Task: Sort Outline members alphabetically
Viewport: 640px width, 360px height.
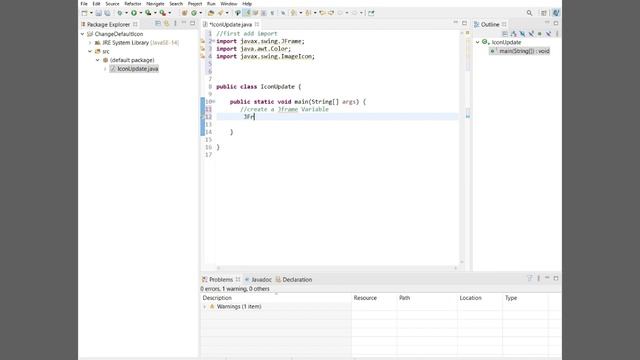Action: [x=513, y=34]
